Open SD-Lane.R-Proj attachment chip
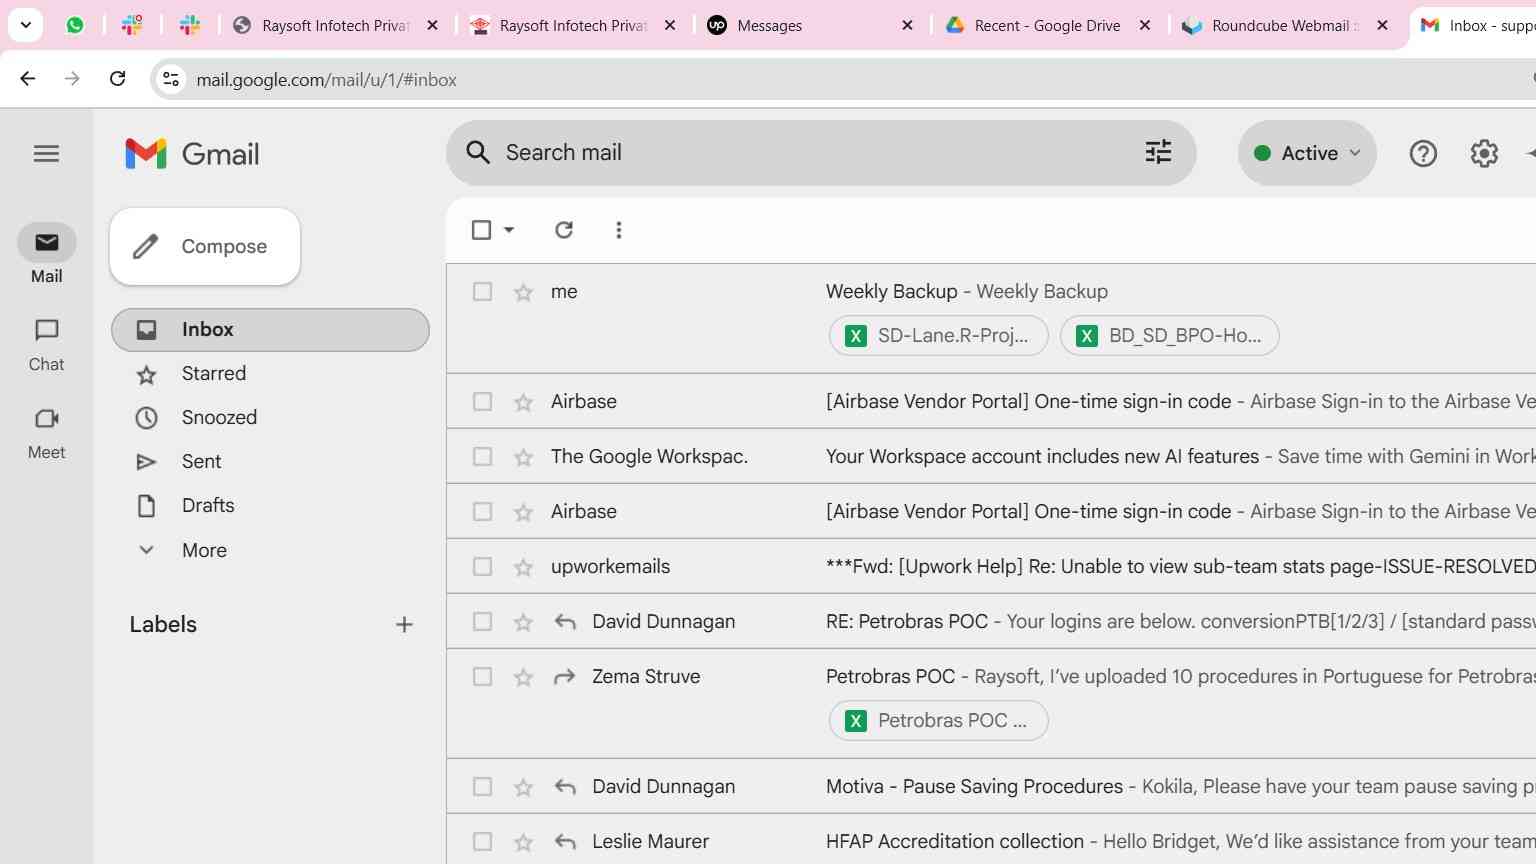 pos(938,336)
